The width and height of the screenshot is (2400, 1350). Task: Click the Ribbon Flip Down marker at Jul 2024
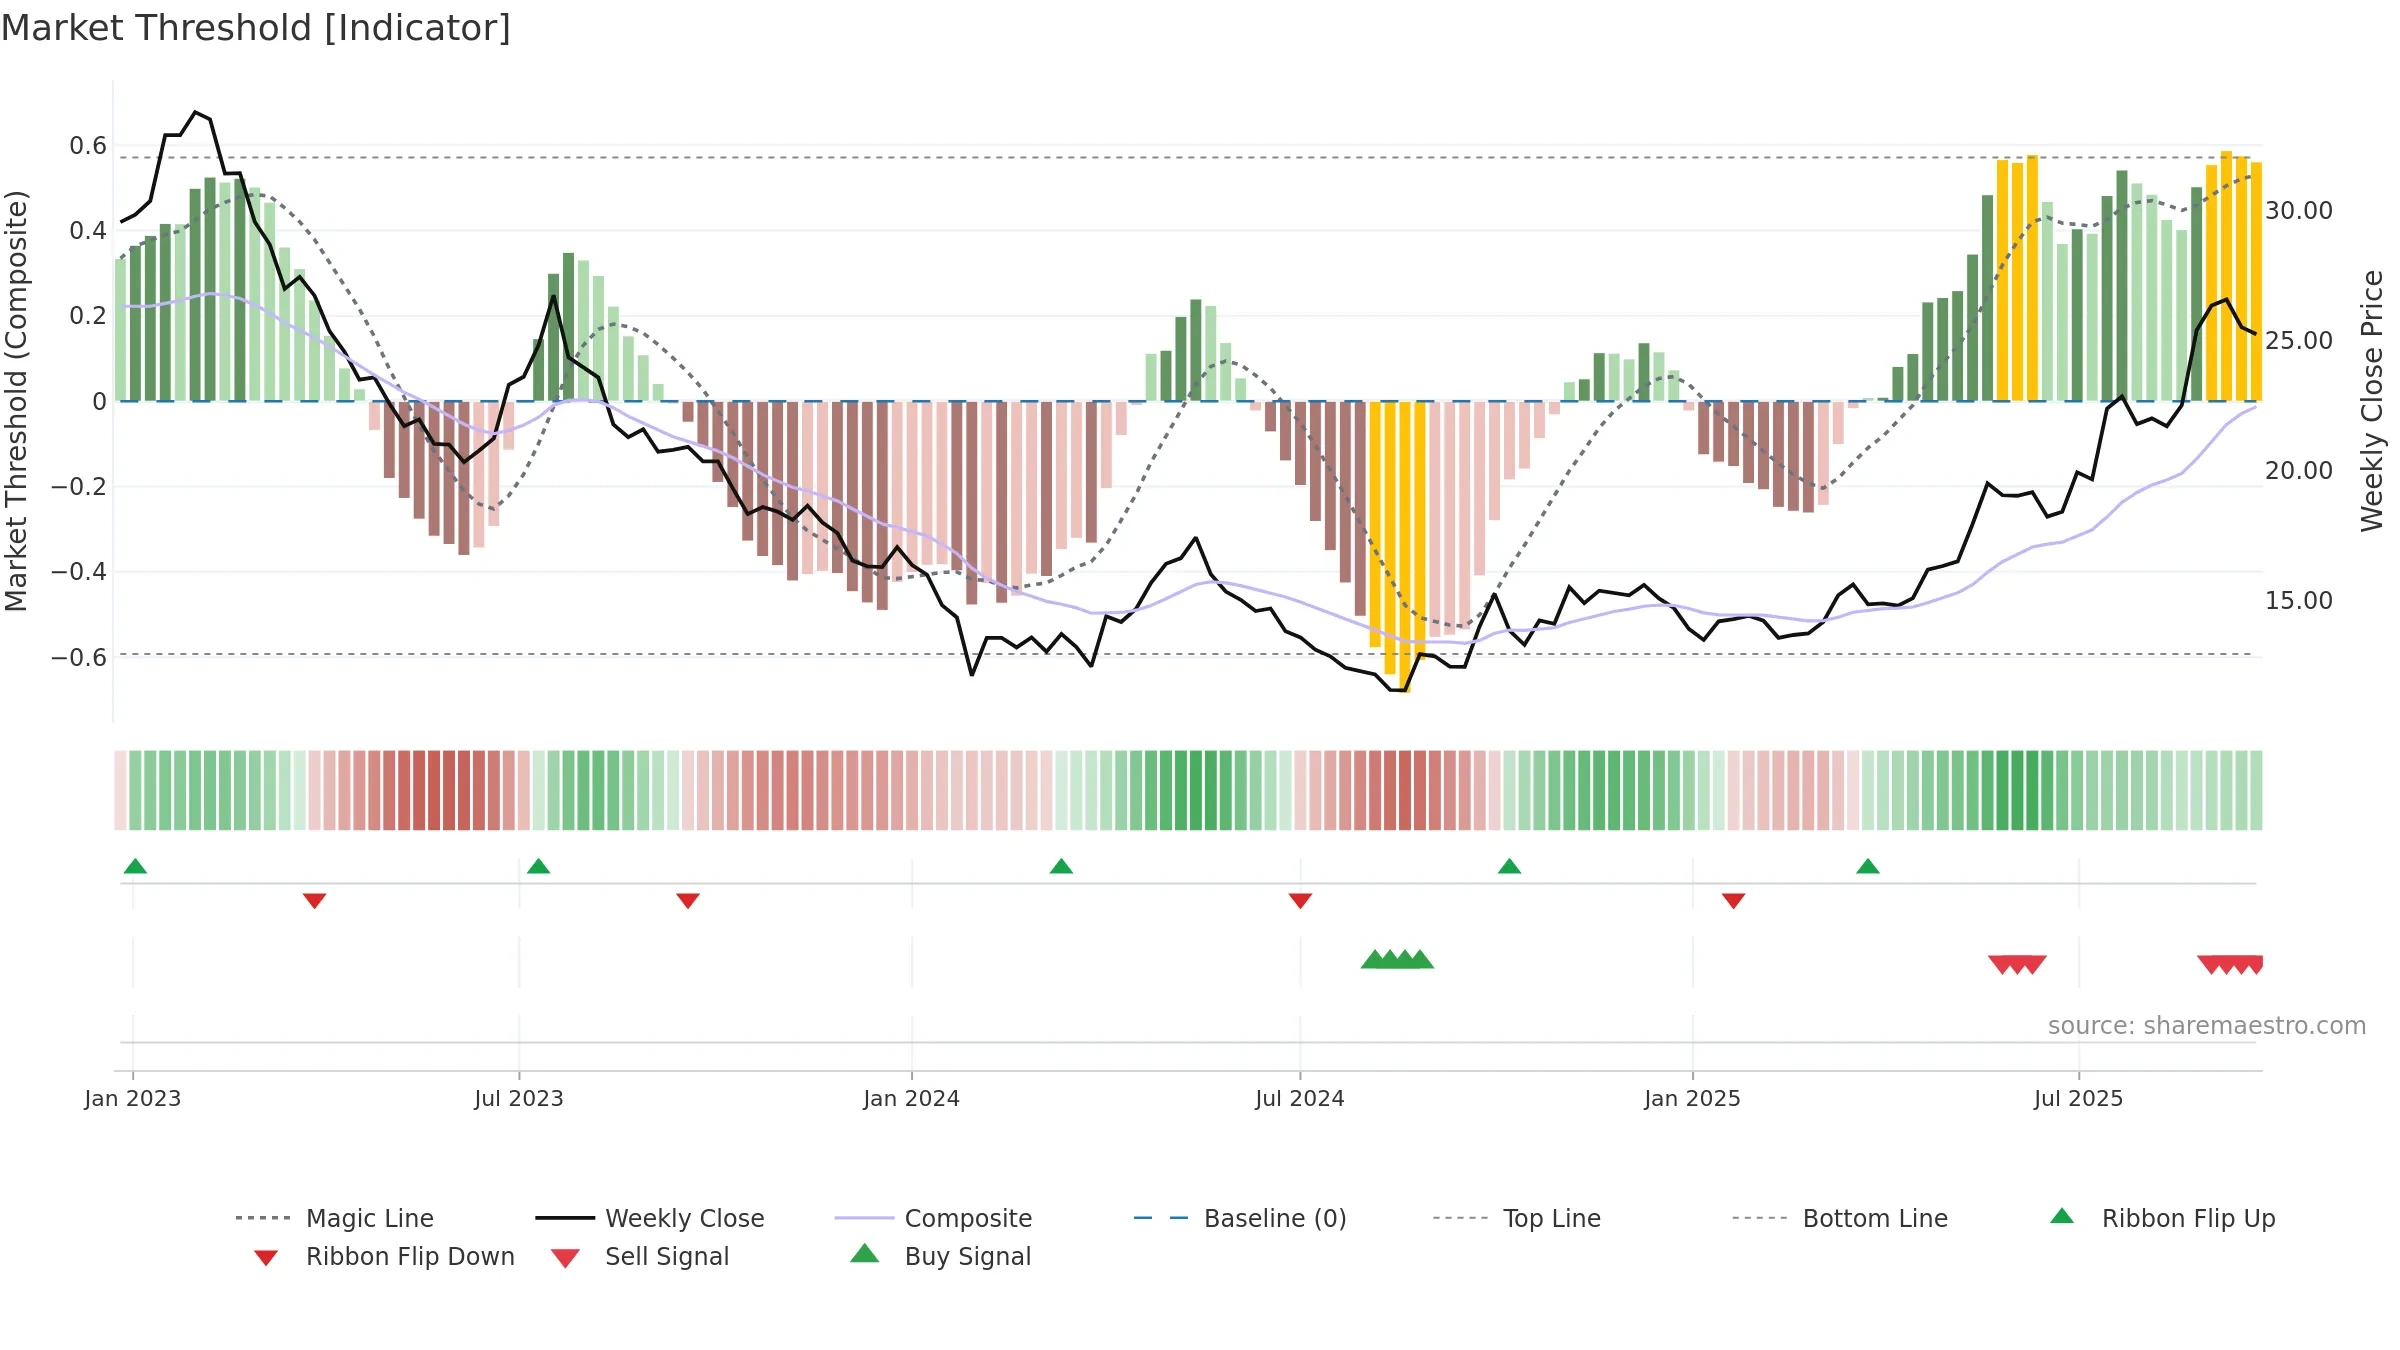click(x=1300, y=901)
